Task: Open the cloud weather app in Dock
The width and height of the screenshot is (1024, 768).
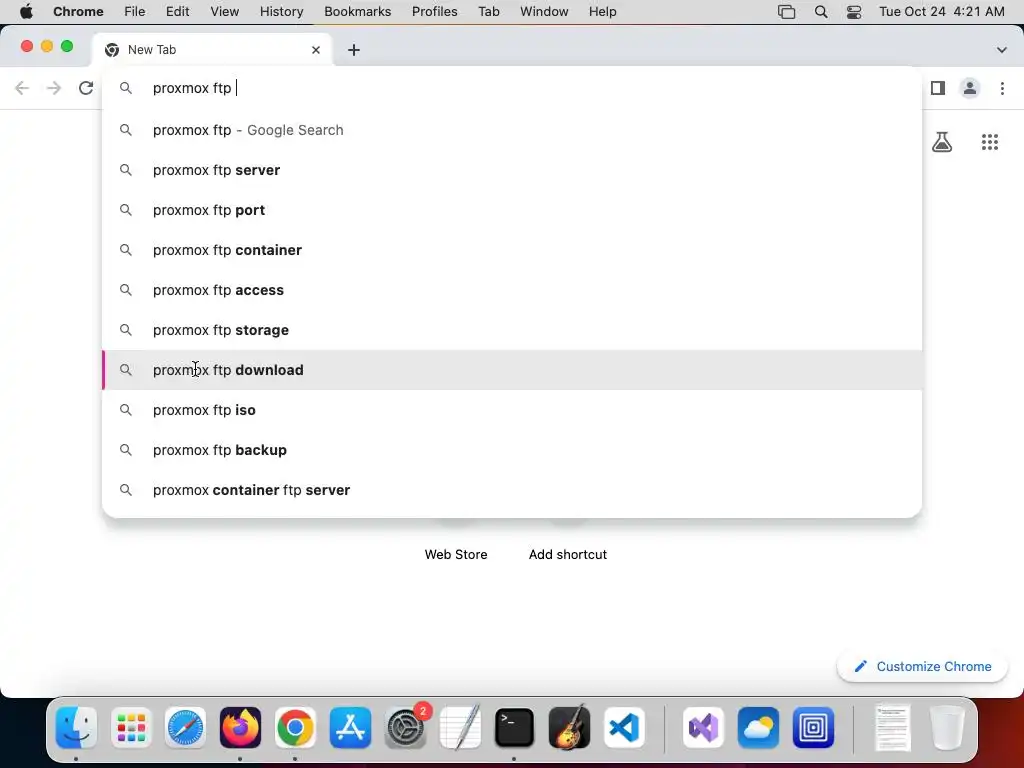Action: tap(758, 727)
